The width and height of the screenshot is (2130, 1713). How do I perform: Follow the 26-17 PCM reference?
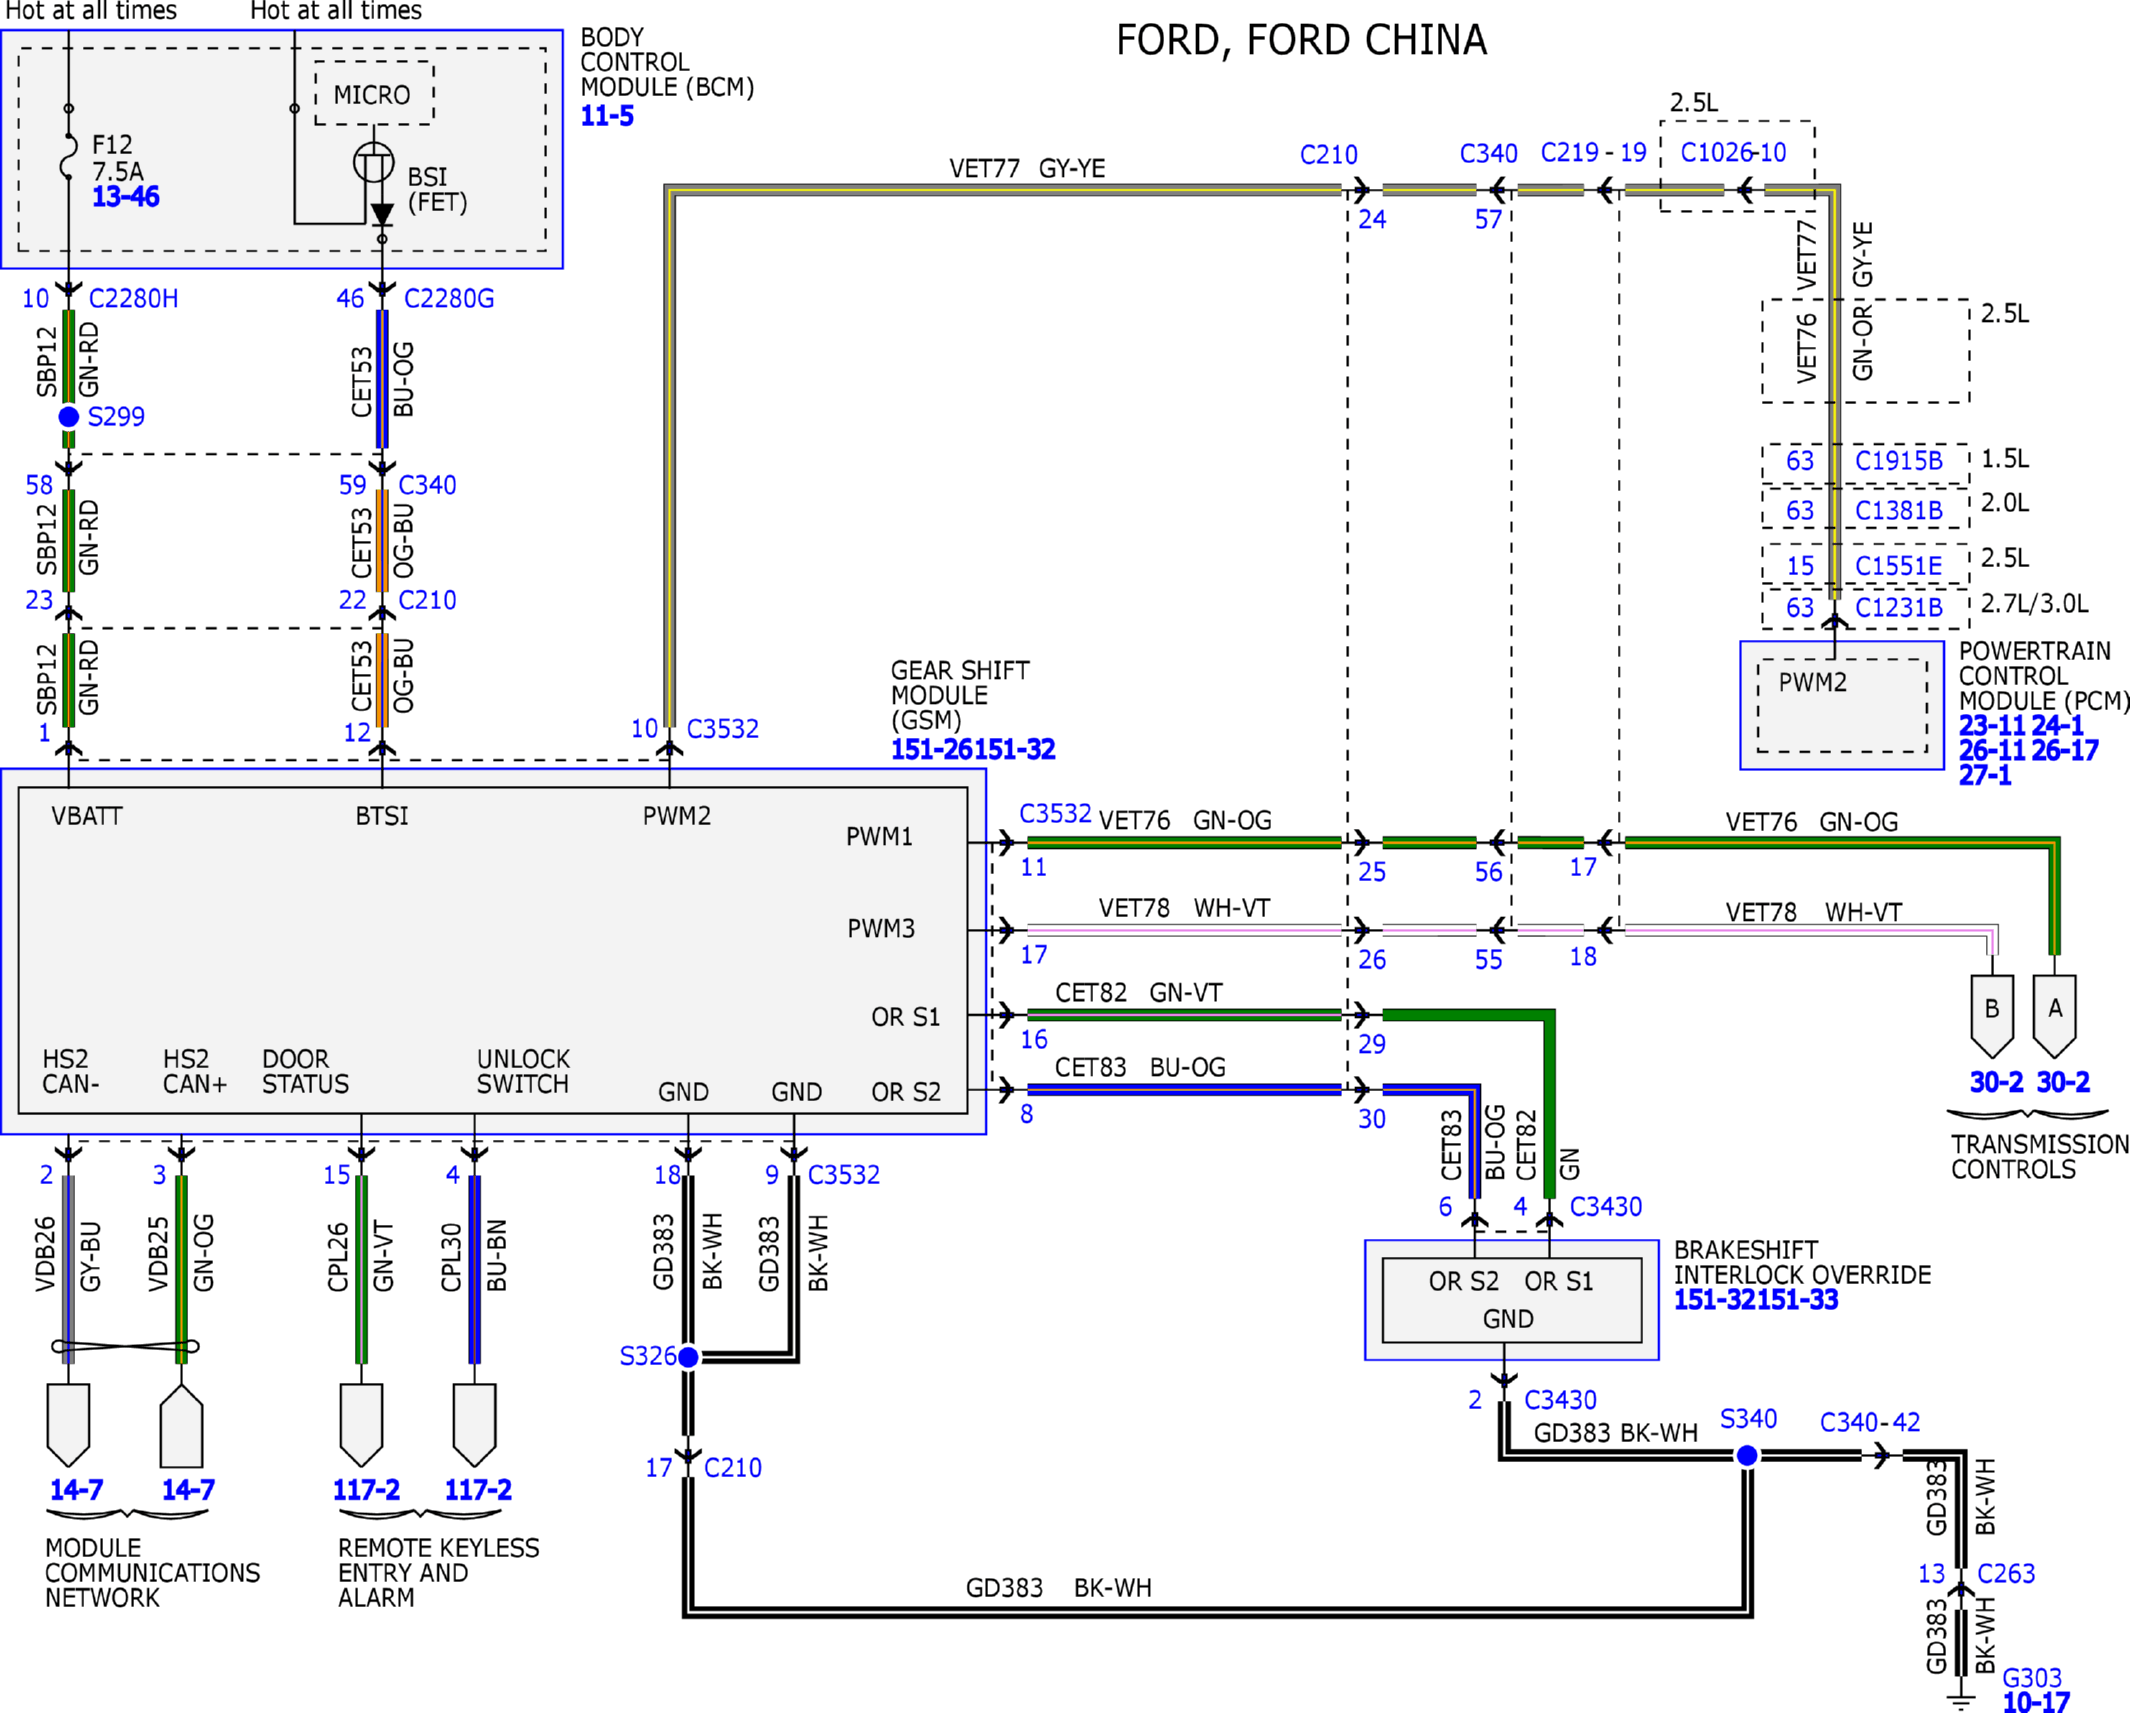pos(2064,750)
